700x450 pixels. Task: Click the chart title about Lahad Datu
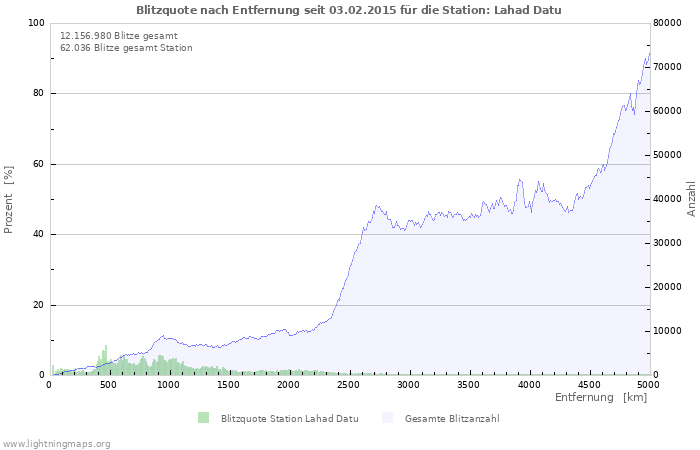[349, 10]
